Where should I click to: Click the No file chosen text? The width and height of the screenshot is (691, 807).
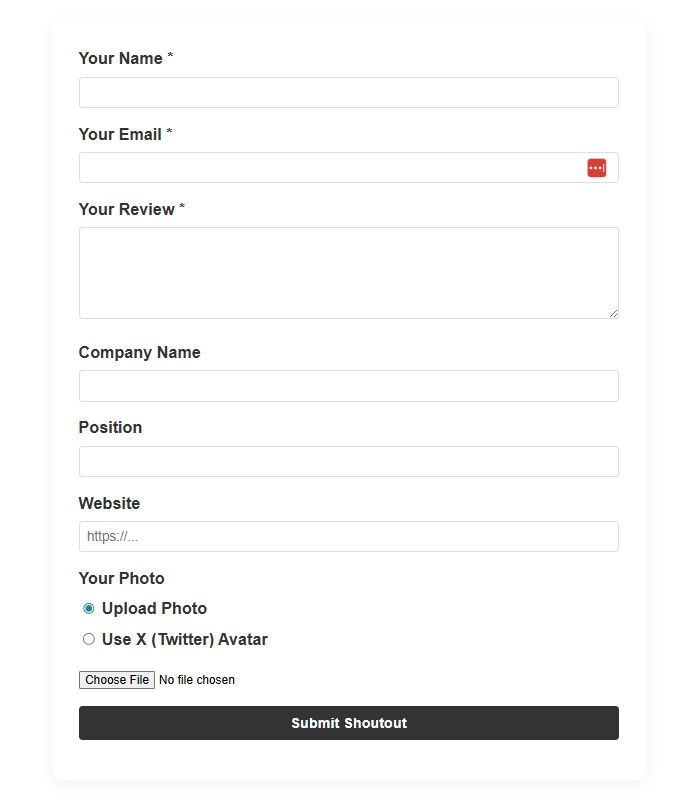196,679
